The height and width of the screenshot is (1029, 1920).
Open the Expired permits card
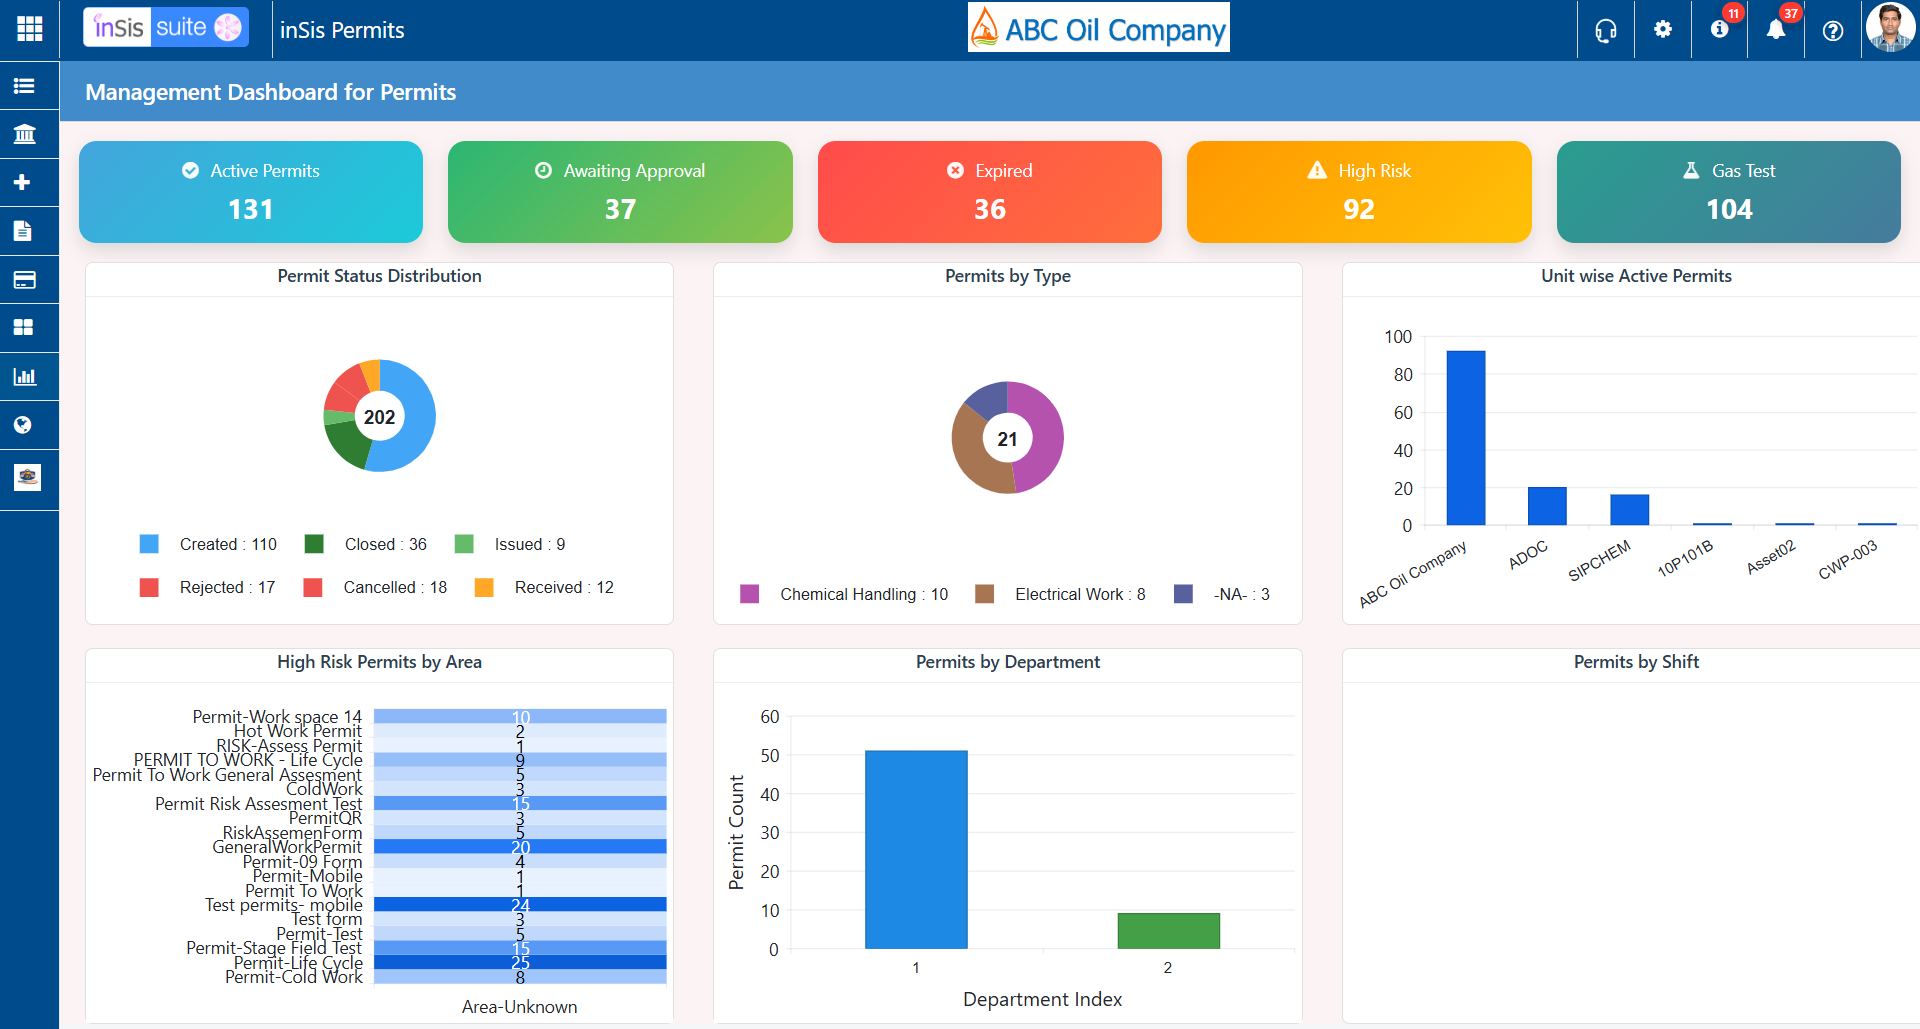(990, 192)
